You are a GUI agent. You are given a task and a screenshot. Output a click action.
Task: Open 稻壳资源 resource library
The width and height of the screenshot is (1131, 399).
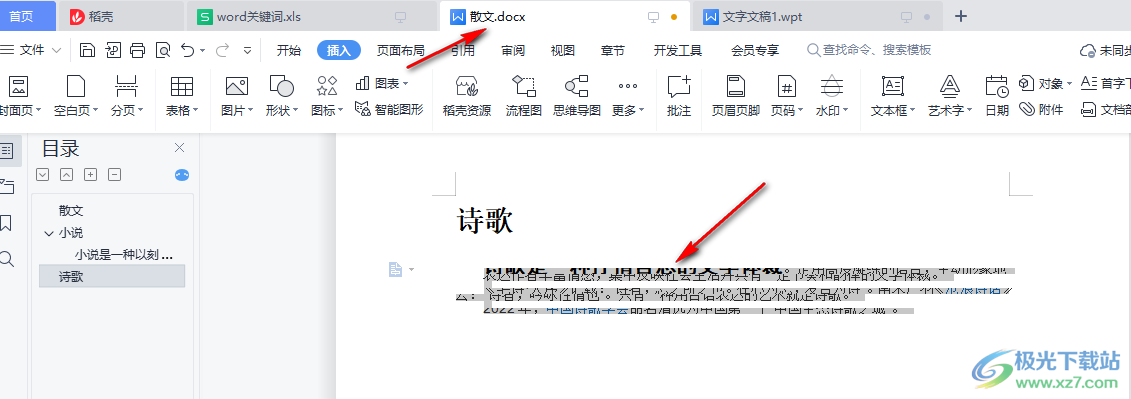coord(467,96)
